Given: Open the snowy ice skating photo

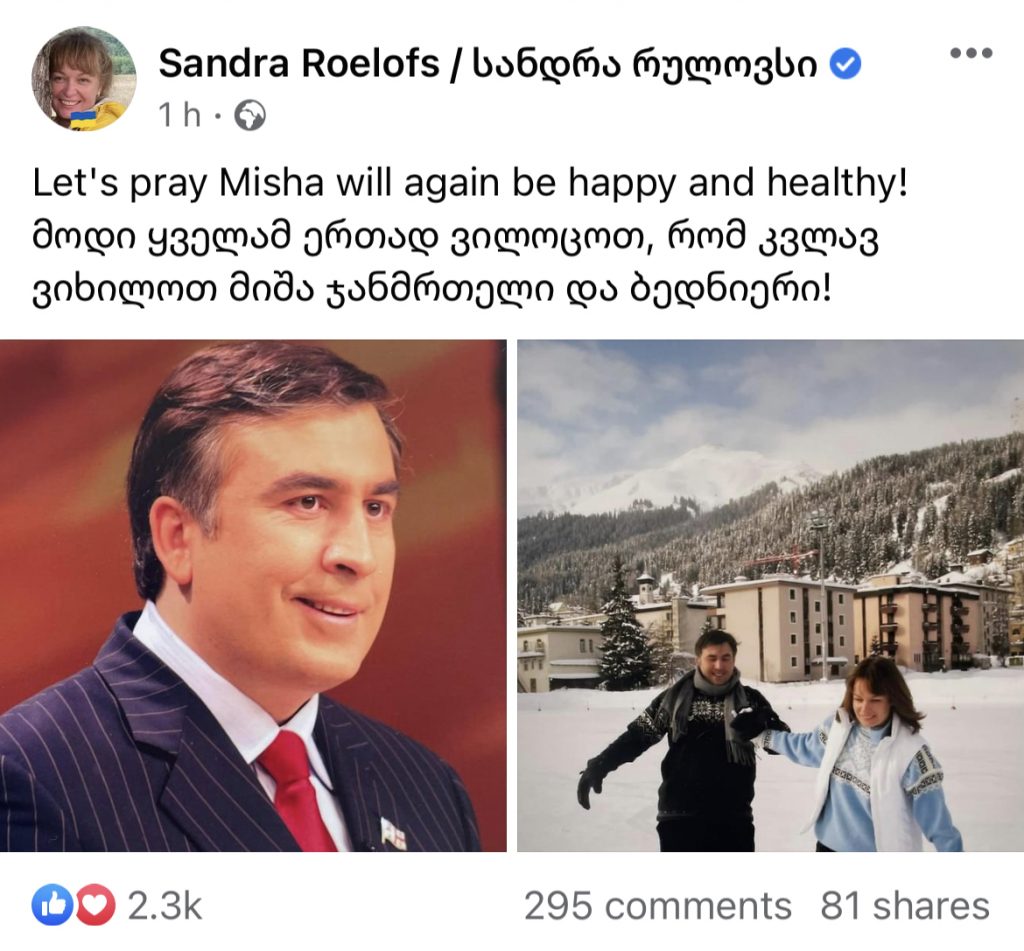Looking at the screenshot, I should pos(771,595).
